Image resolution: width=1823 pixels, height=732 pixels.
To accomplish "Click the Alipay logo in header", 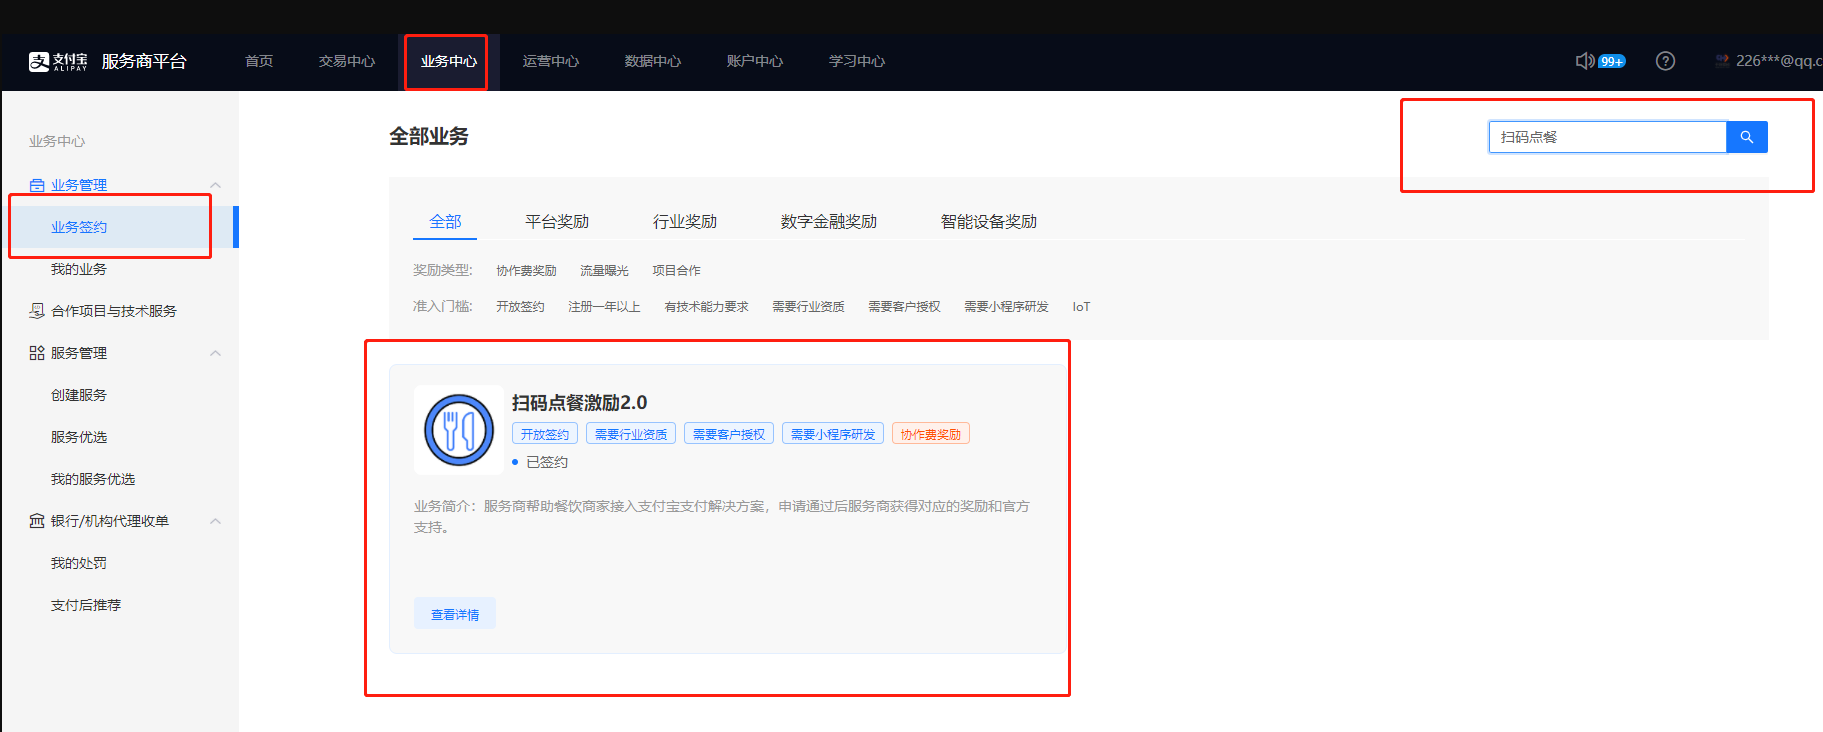I will point(58,62).
